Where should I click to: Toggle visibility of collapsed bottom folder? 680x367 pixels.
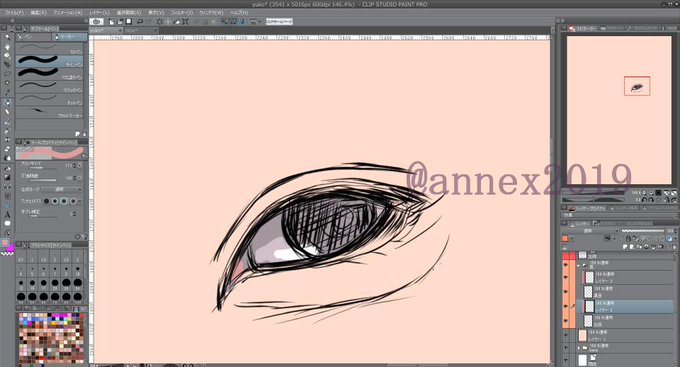click(566, 348)
